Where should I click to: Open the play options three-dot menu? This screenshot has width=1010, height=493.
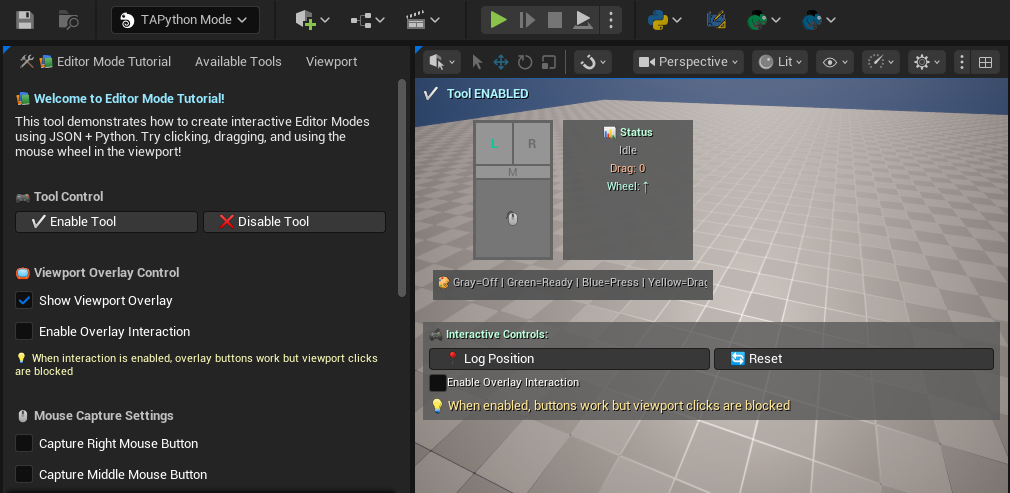610,20
